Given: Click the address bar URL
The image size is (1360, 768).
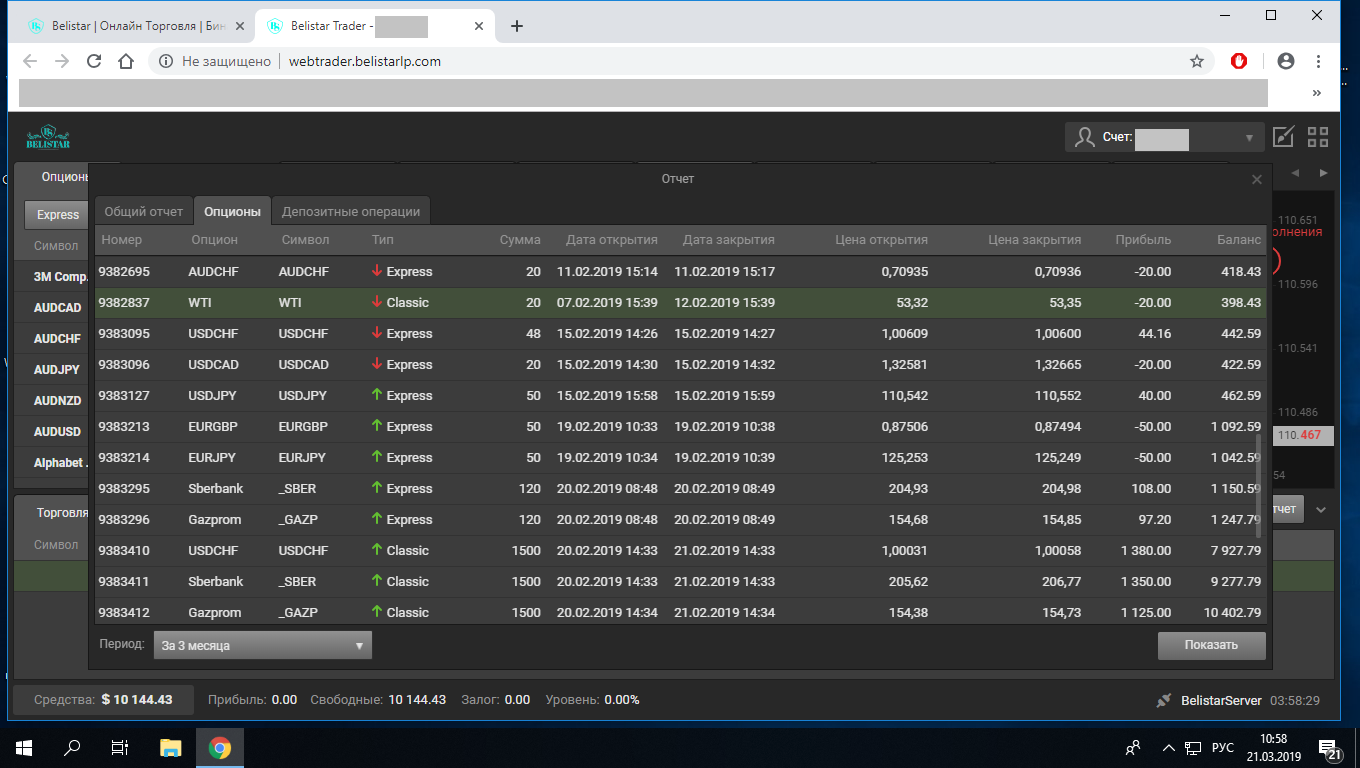Looking at the screenshot, I should click(364, 61).
